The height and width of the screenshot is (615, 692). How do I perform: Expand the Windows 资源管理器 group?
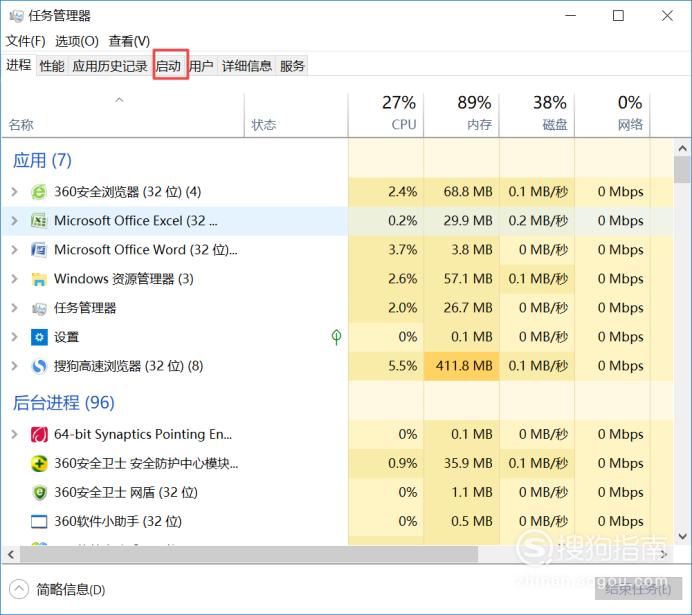coord(15,279)
